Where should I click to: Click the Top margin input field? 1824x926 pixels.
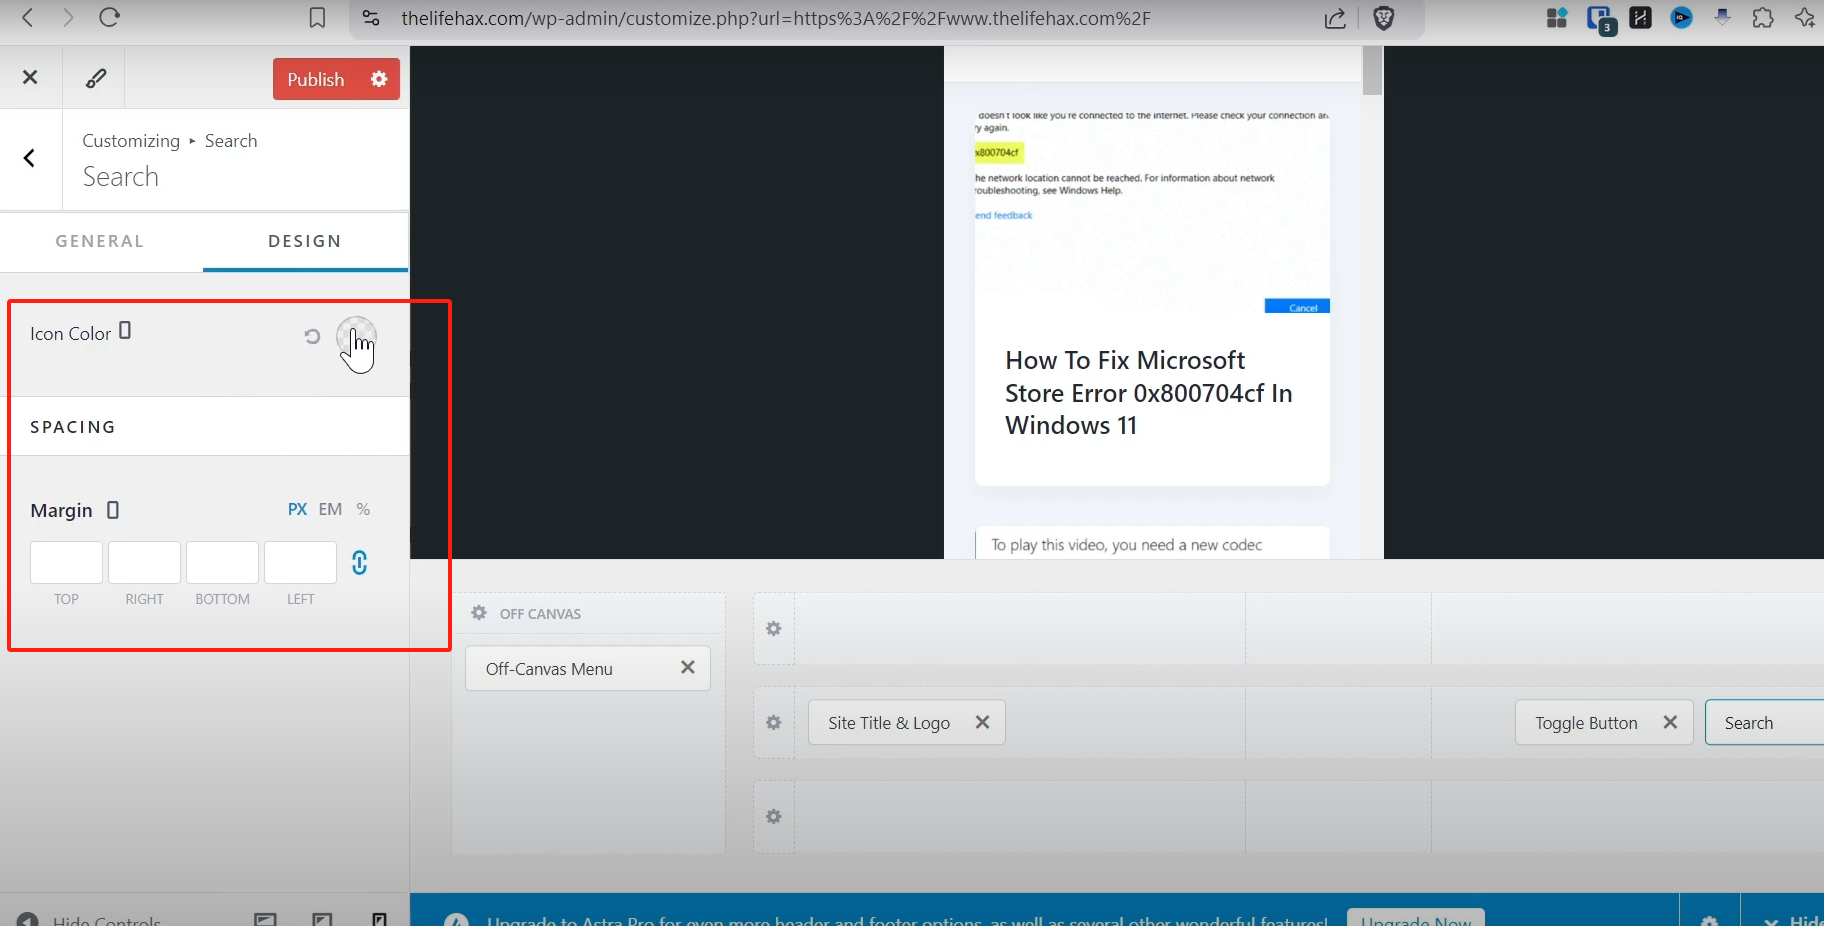66,562
